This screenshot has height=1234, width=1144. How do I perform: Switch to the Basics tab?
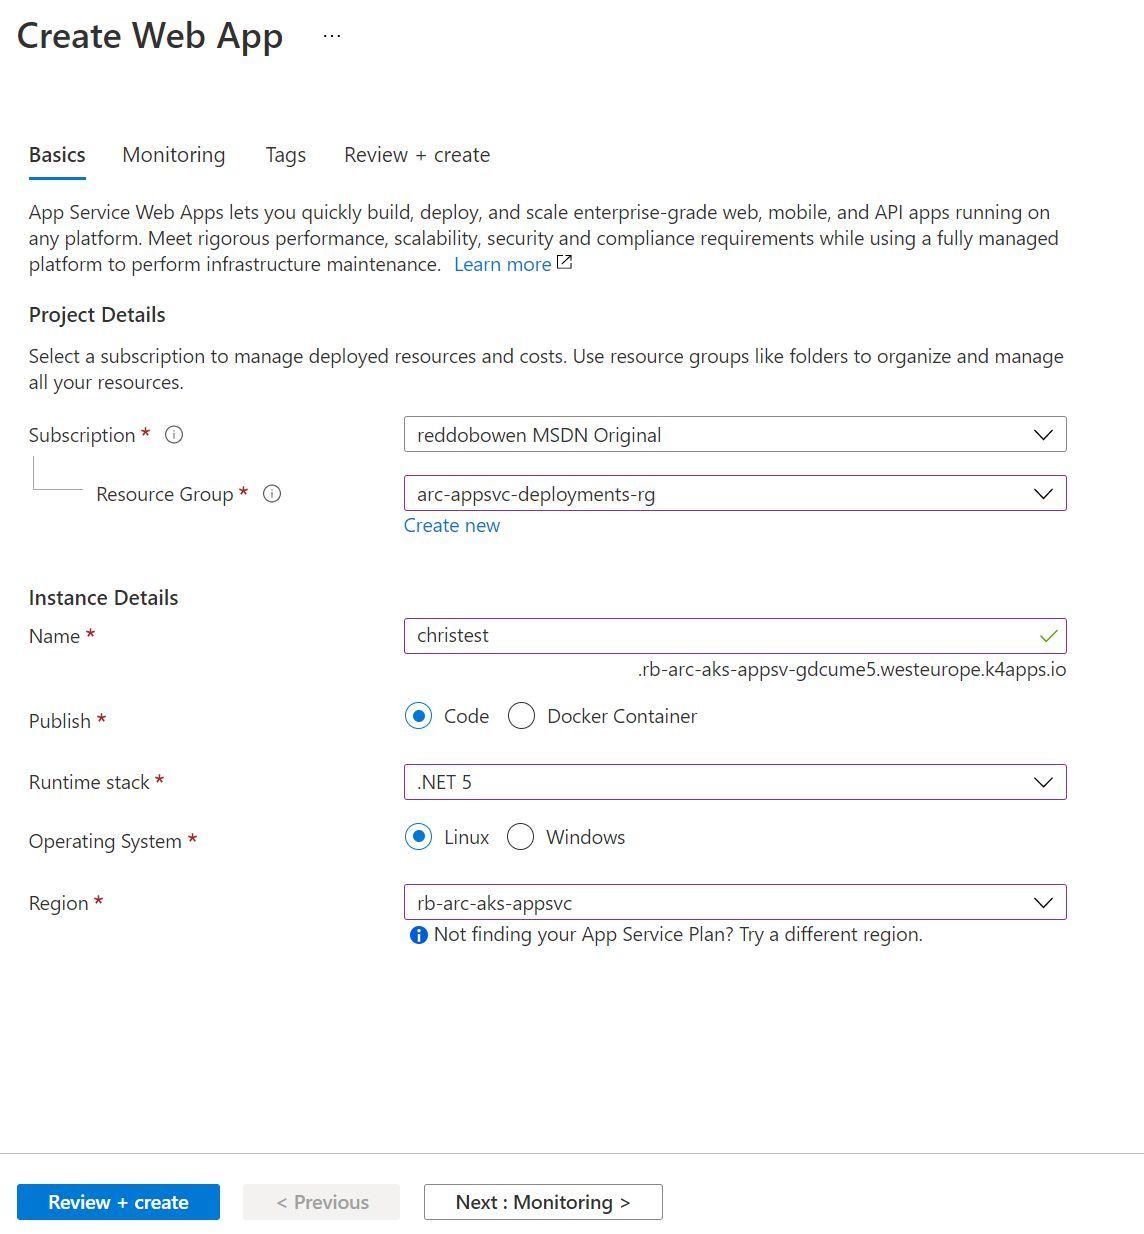point(57,155)
